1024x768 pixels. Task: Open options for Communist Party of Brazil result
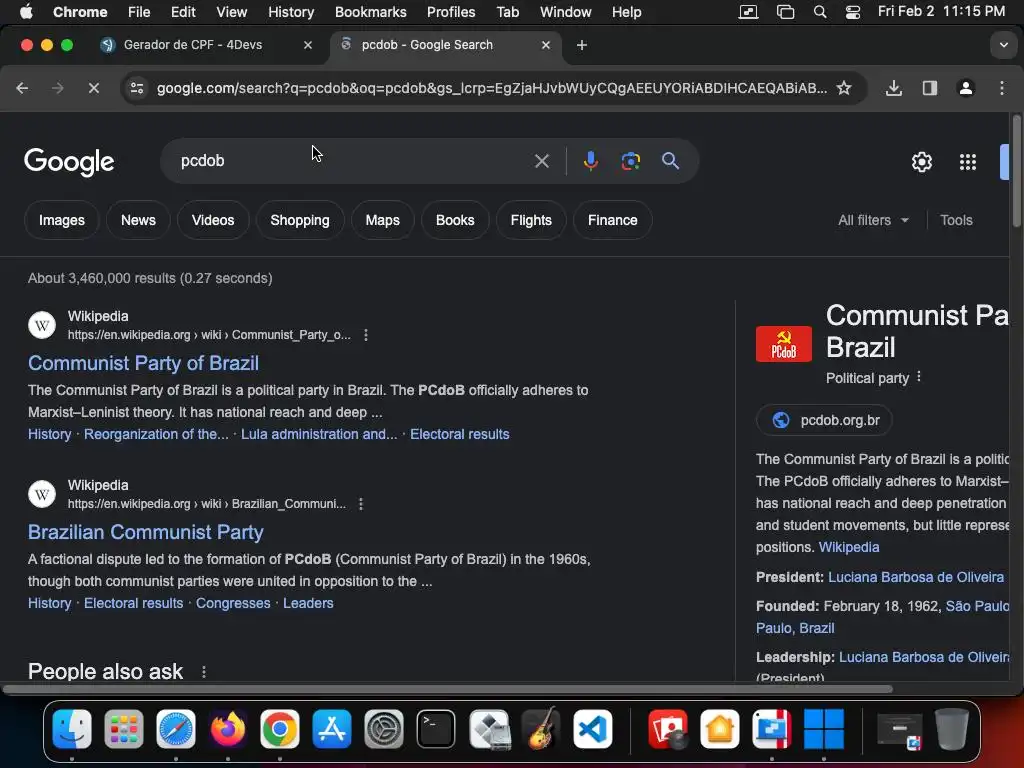(366, 335)
